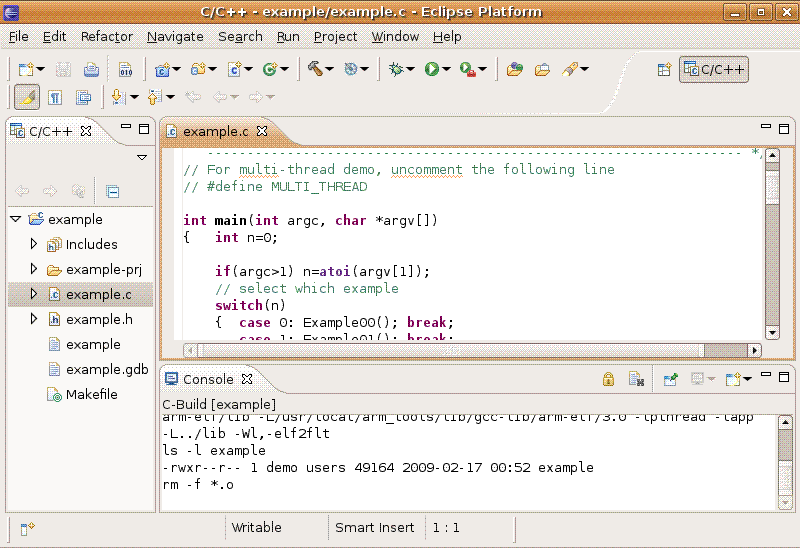The width and height of the screenshot is (800, 548).
Task: Open the New C project dropdown arrow
Action: point(177,69)
